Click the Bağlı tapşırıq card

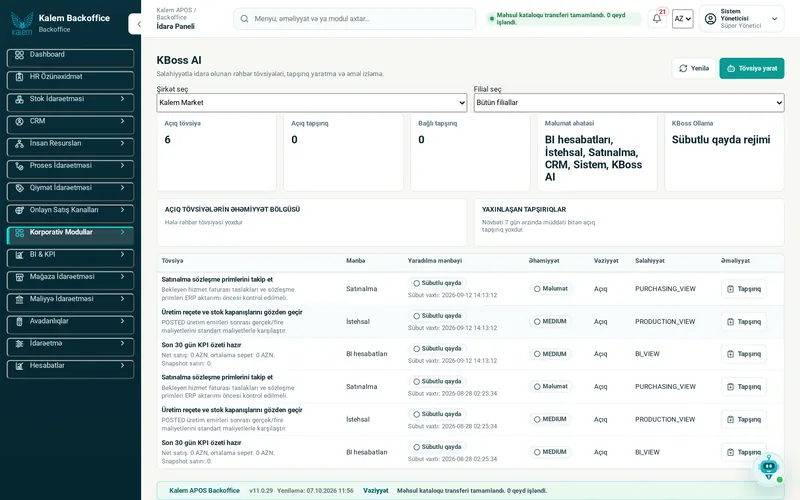click(x=470, y=153)
